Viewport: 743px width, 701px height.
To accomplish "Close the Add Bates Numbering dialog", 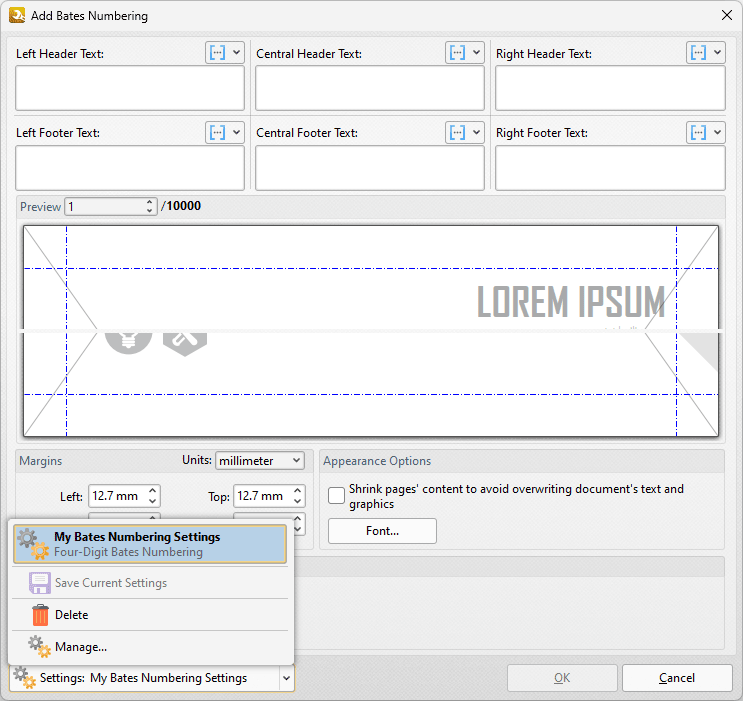I will coord(726,15).
